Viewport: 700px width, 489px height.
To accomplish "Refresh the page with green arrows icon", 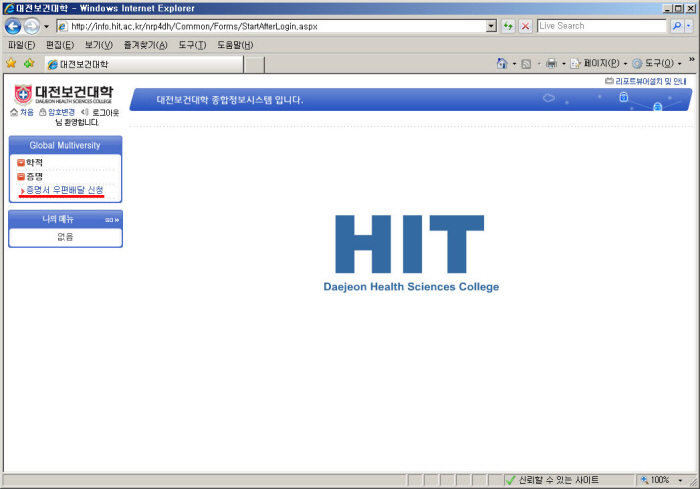I will [508, 26].
